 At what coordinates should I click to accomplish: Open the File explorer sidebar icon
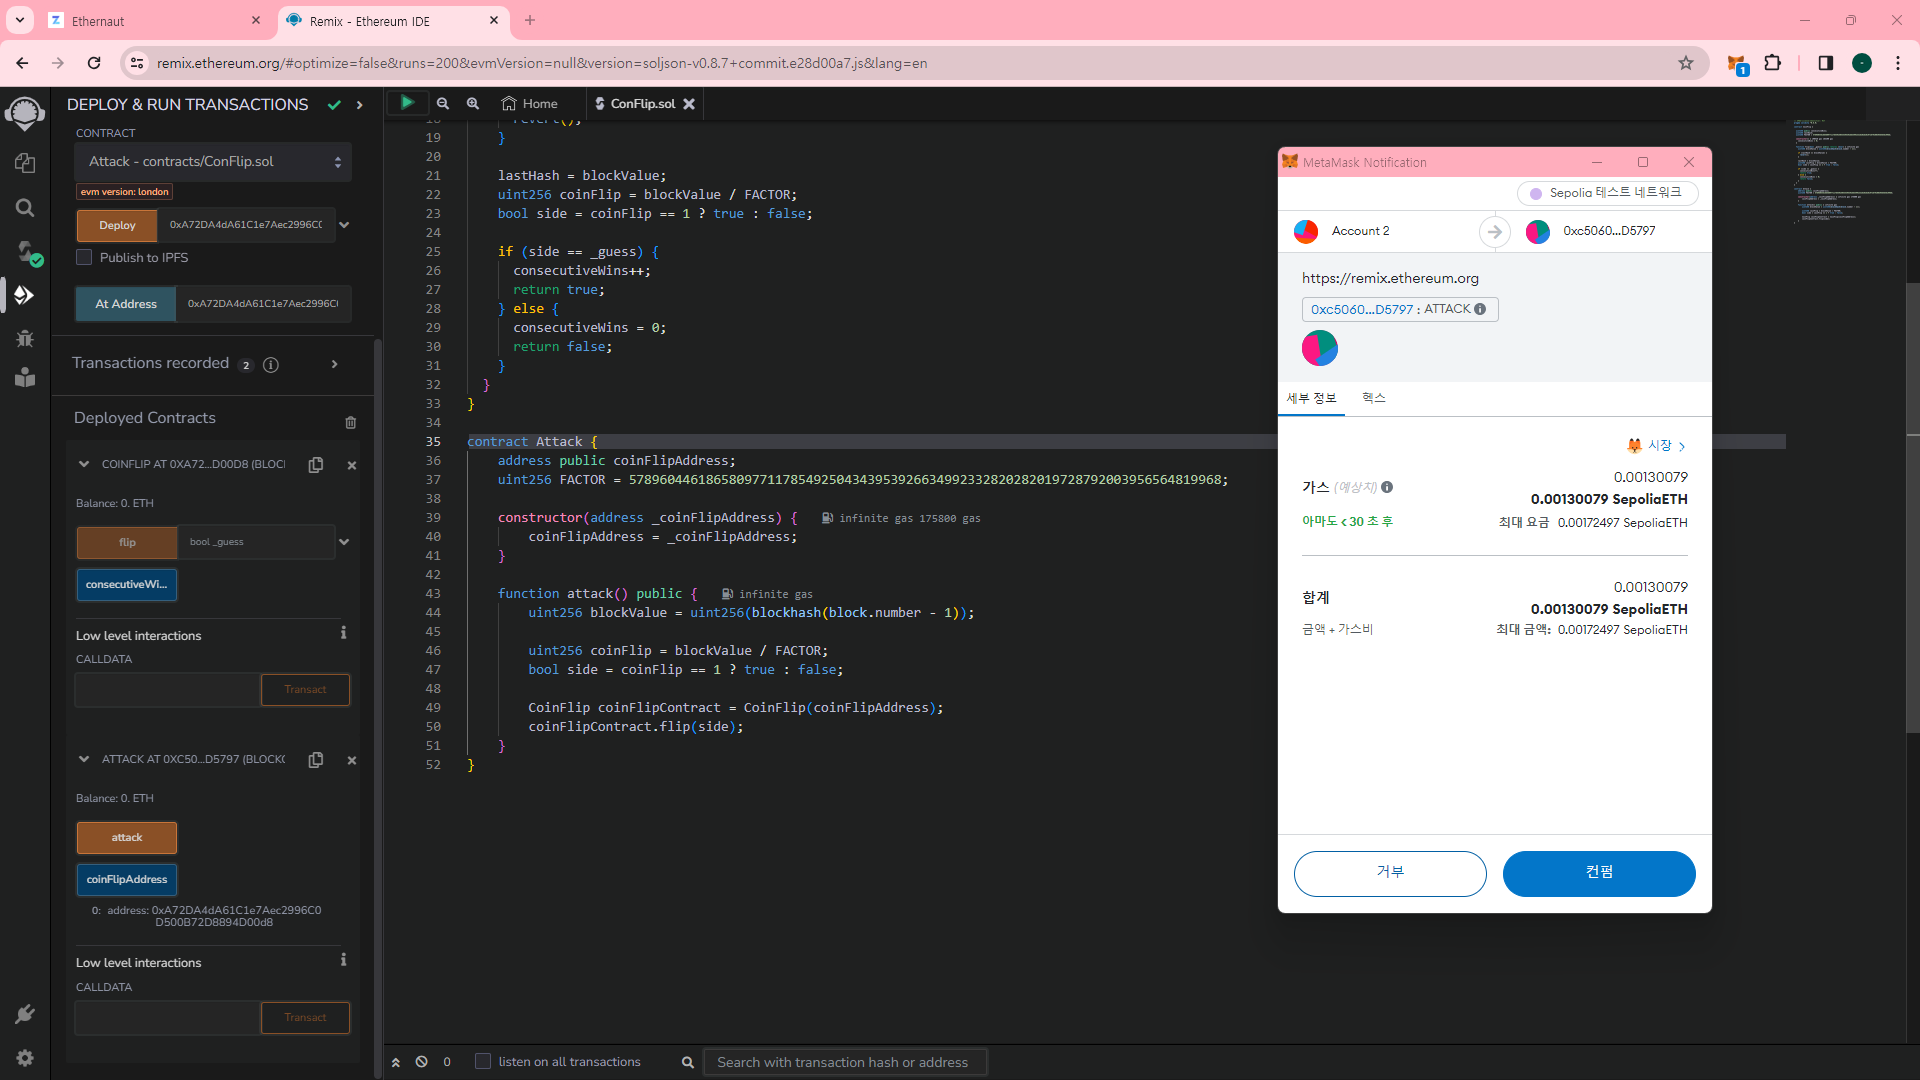tap(25, 163)
